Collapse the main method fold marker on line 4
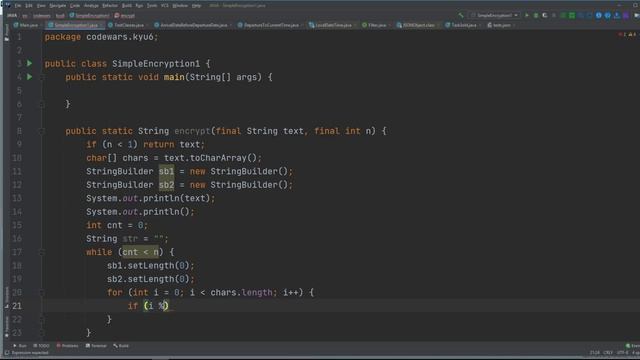 (42, 77)
